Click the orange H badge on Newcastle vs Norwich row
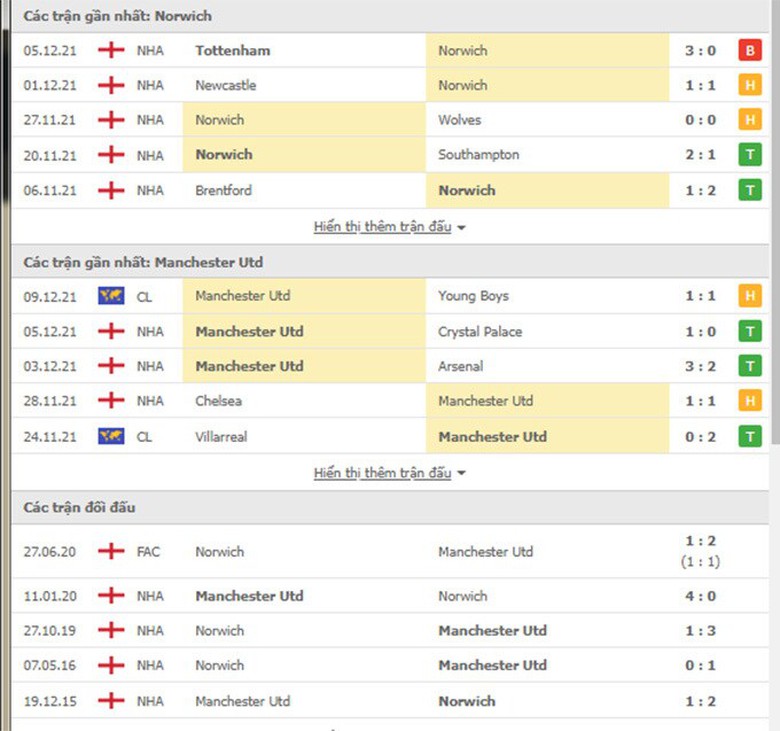Image resolution: width=780 pixels, height=731 pixels. (x=749, y=86)
